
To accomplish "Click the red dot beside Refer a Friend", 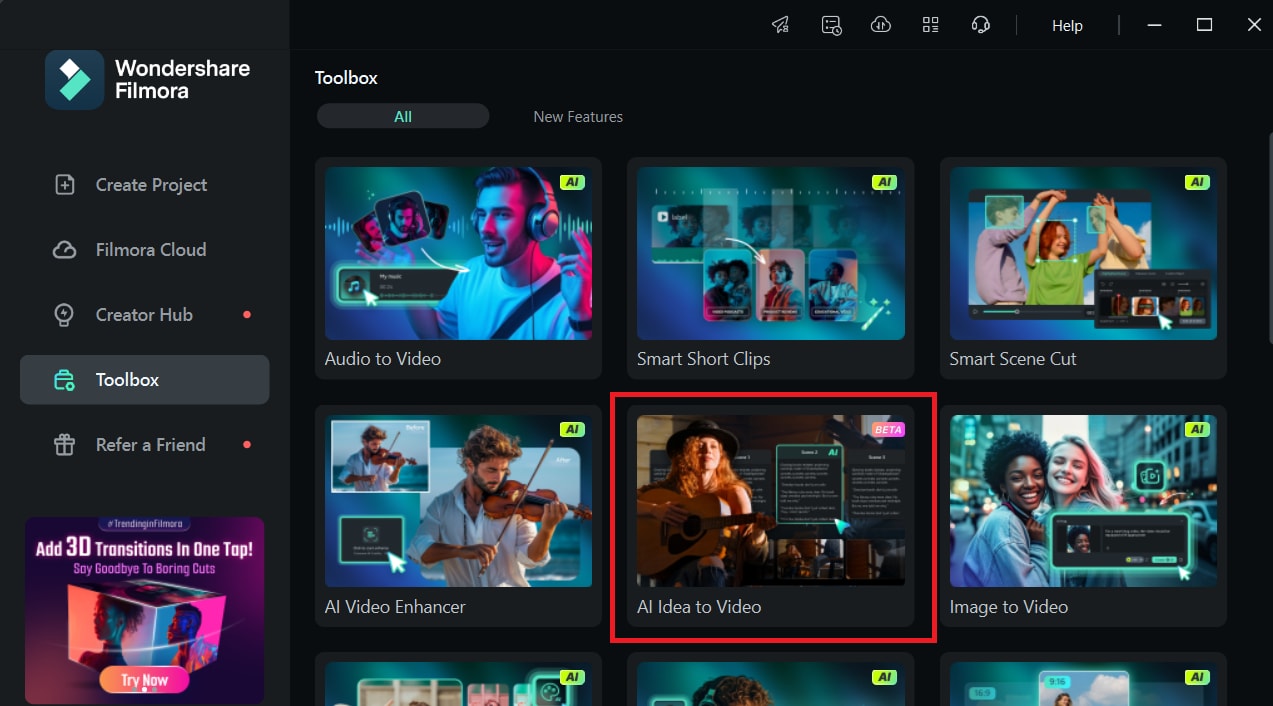I will [247, 445].
